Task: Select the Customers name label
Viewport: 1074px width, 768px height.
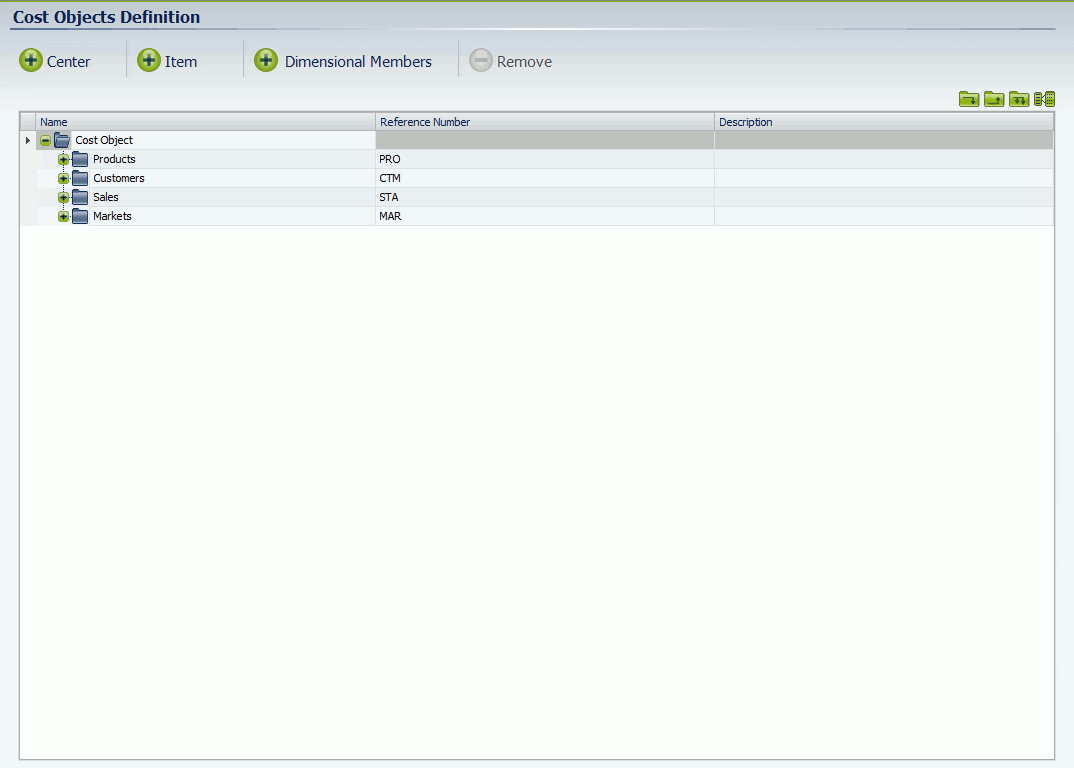Action: pyautogui.click(x=119, y=178)
